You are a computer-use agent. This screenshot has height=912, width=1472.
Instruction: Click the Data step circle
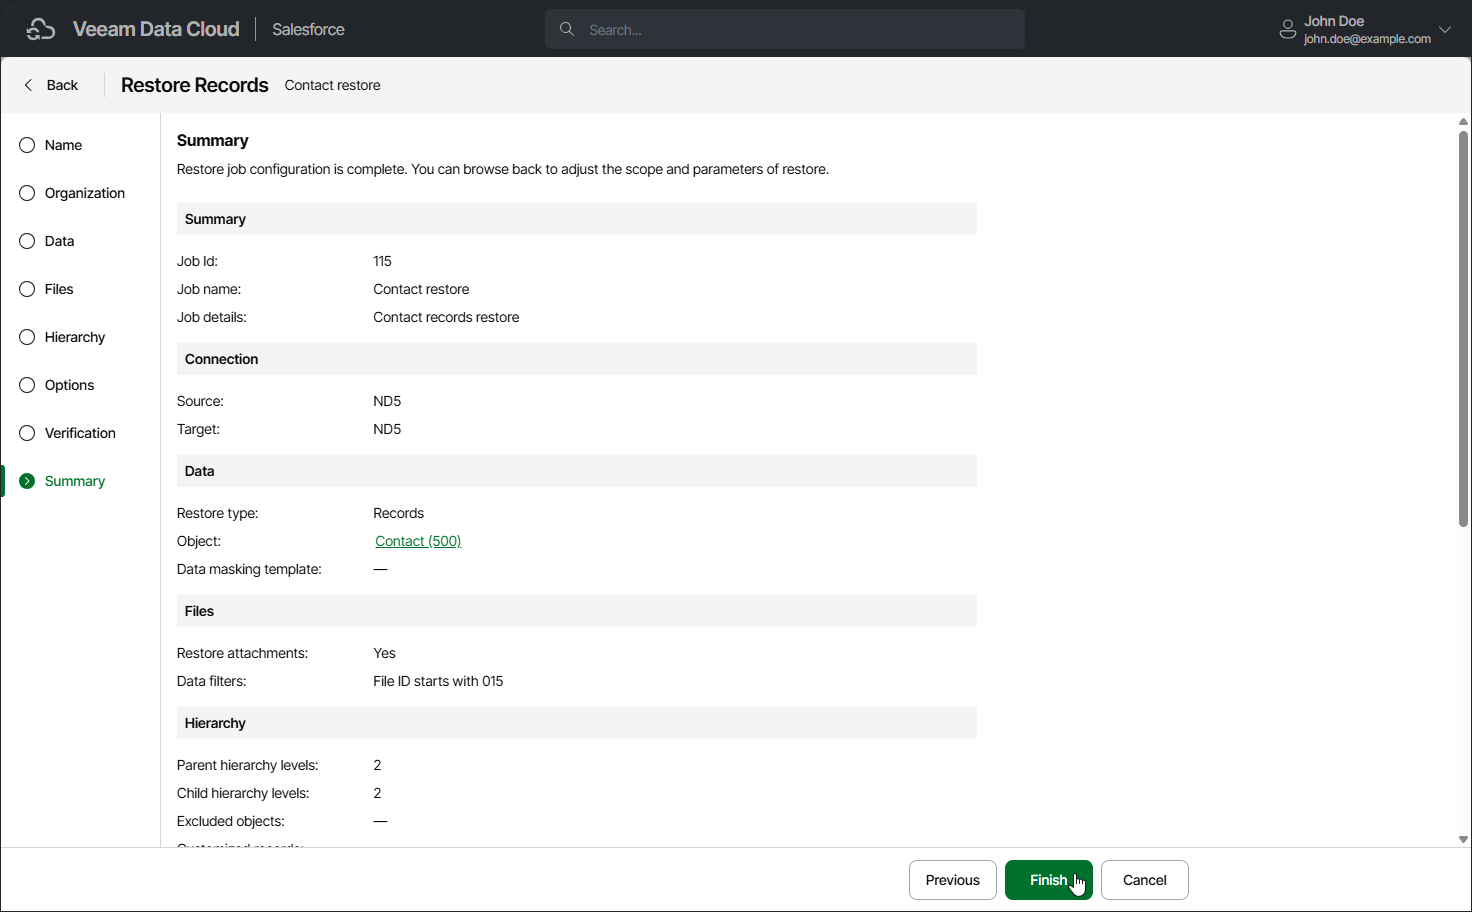tap(27, 241)
